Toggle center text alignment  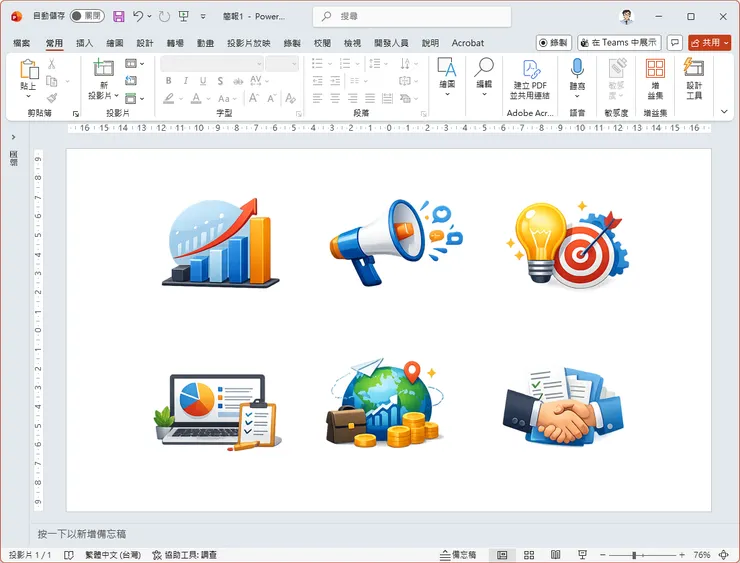[x=335, y=98]
